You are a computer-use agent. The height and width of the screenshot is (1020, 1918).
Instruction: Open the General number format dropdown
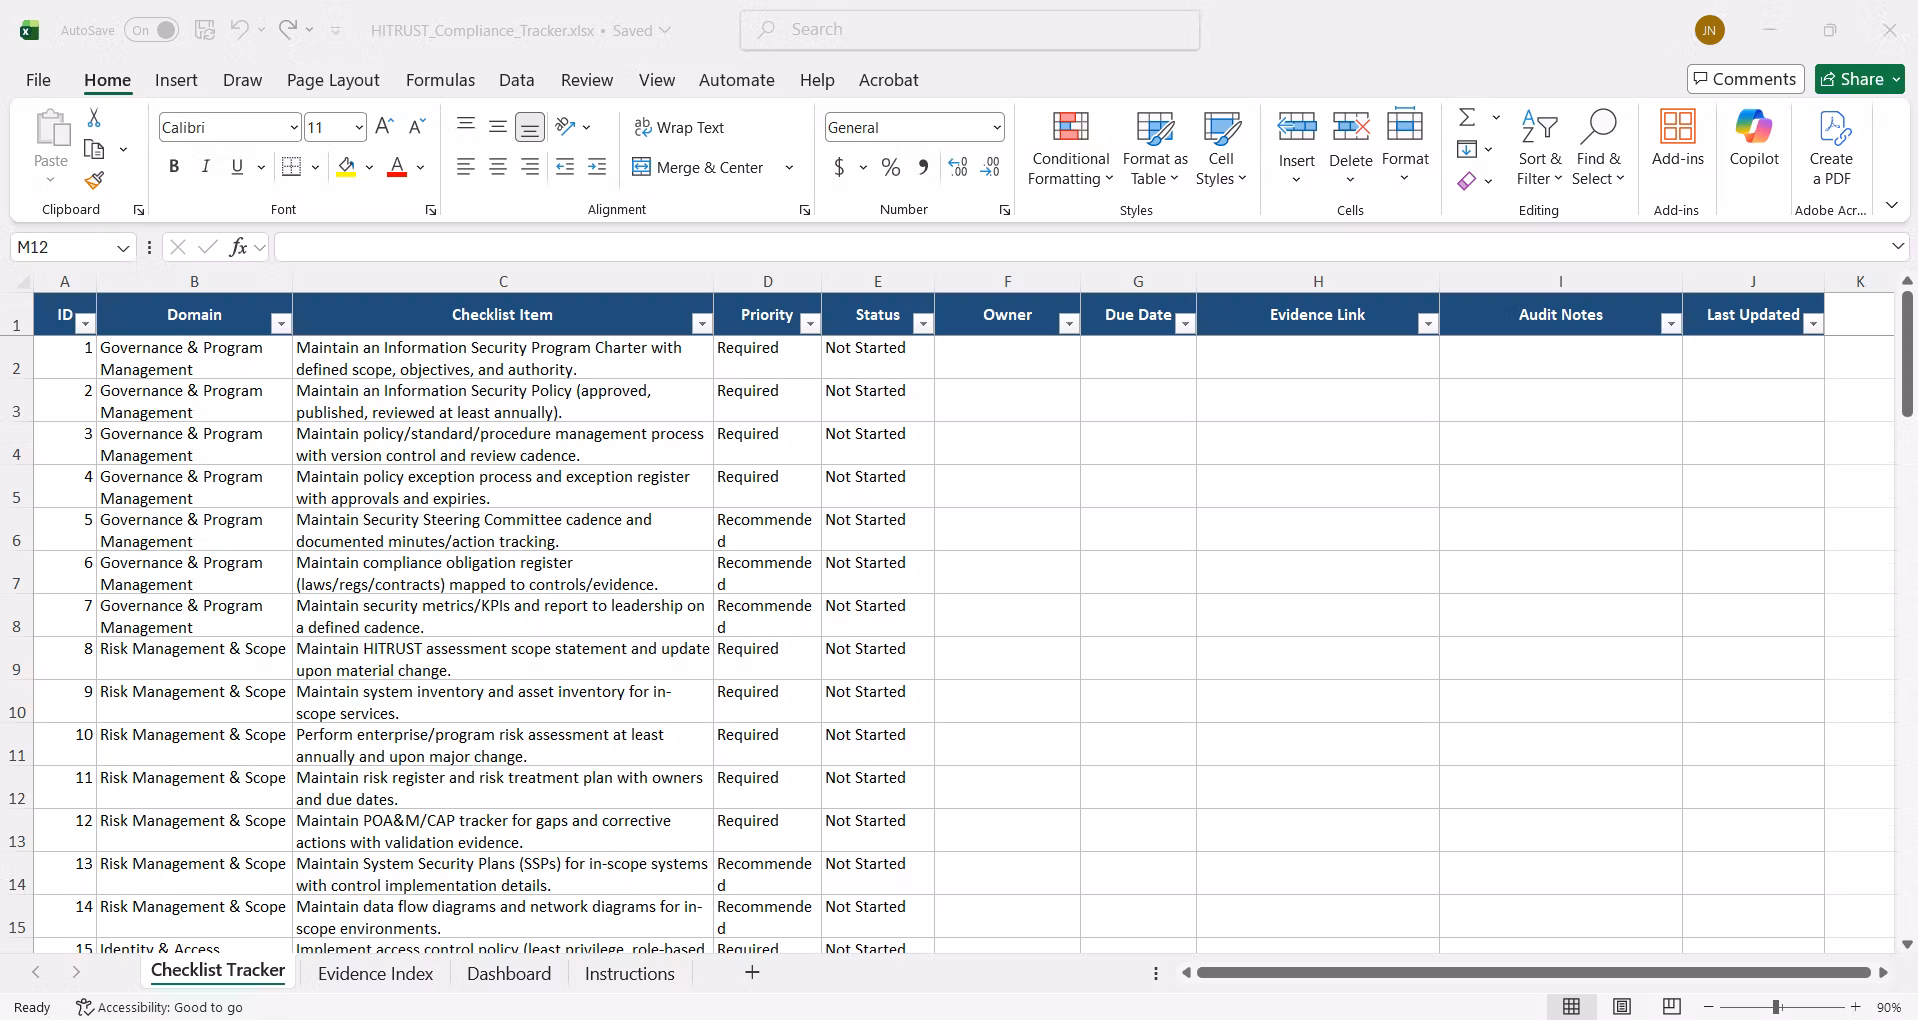coord(997,127)
